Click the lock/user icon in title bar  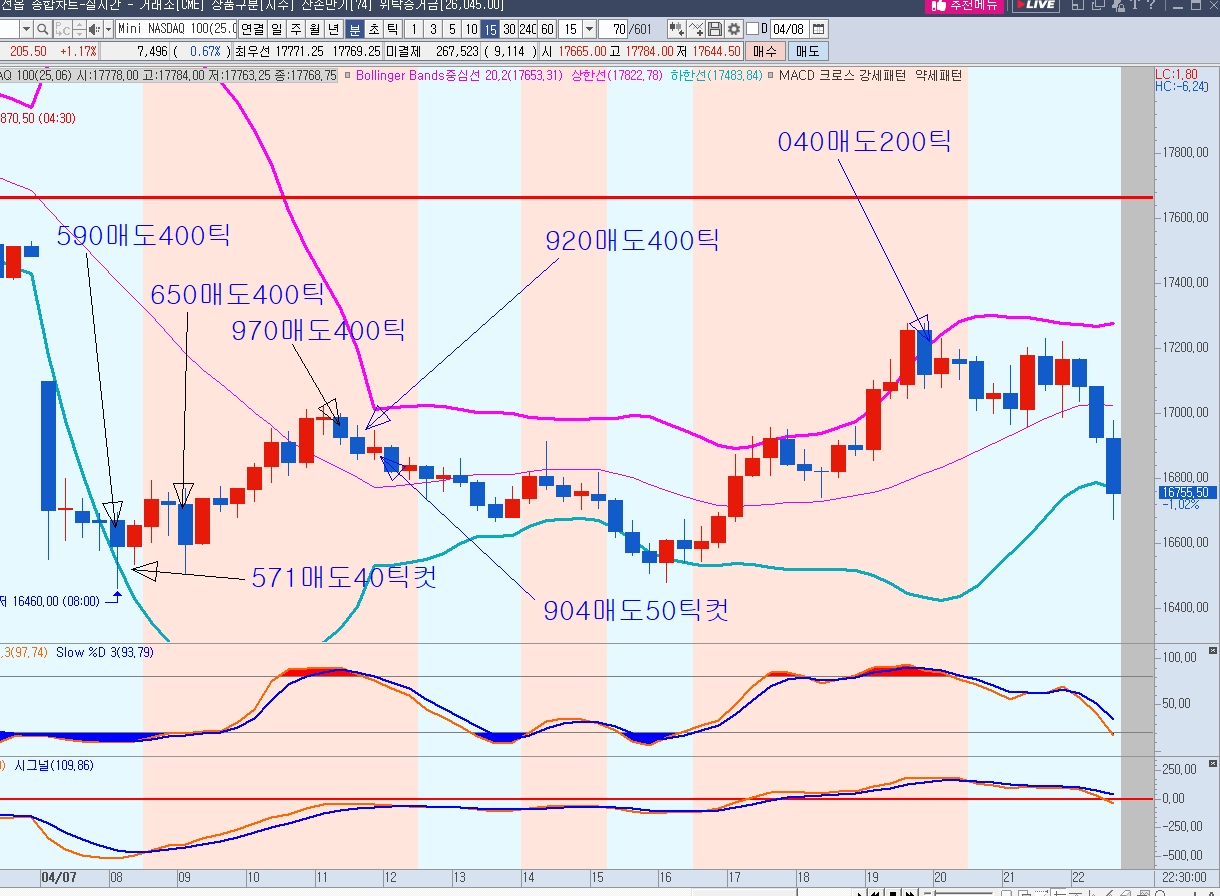1118,5
